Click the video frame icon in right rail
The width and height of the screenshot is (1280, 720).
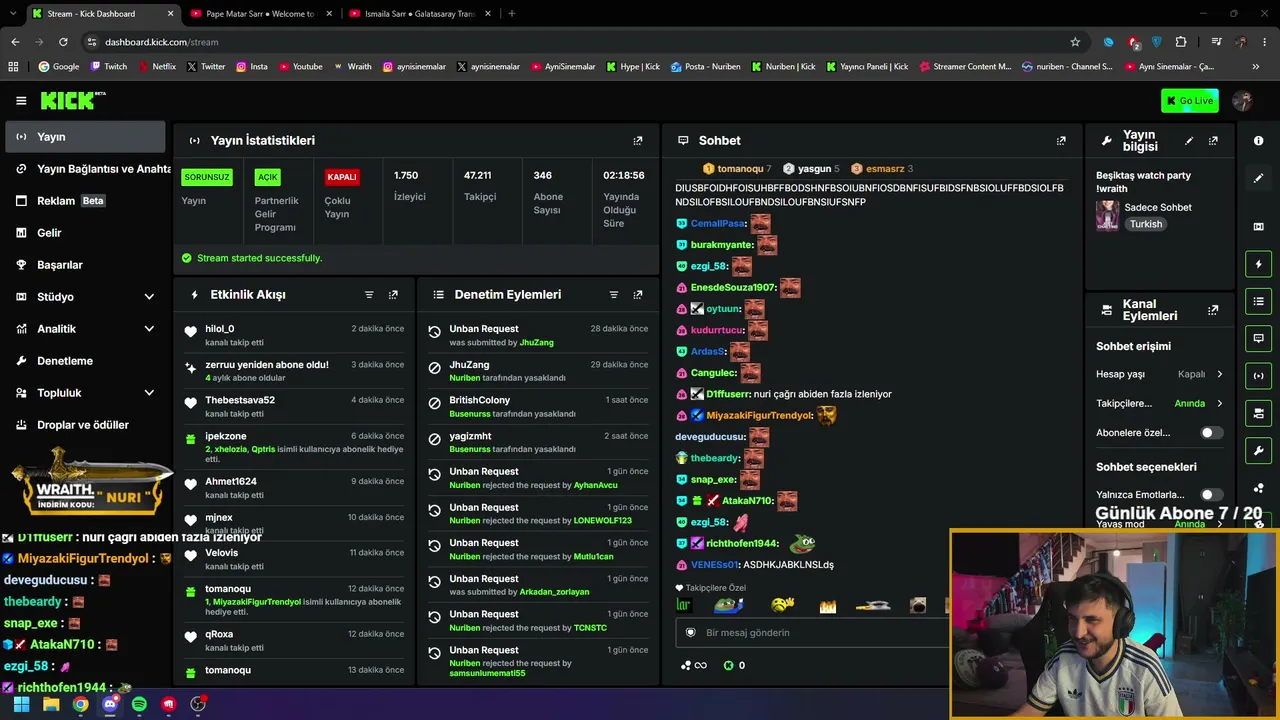(x=1259, y=227)
